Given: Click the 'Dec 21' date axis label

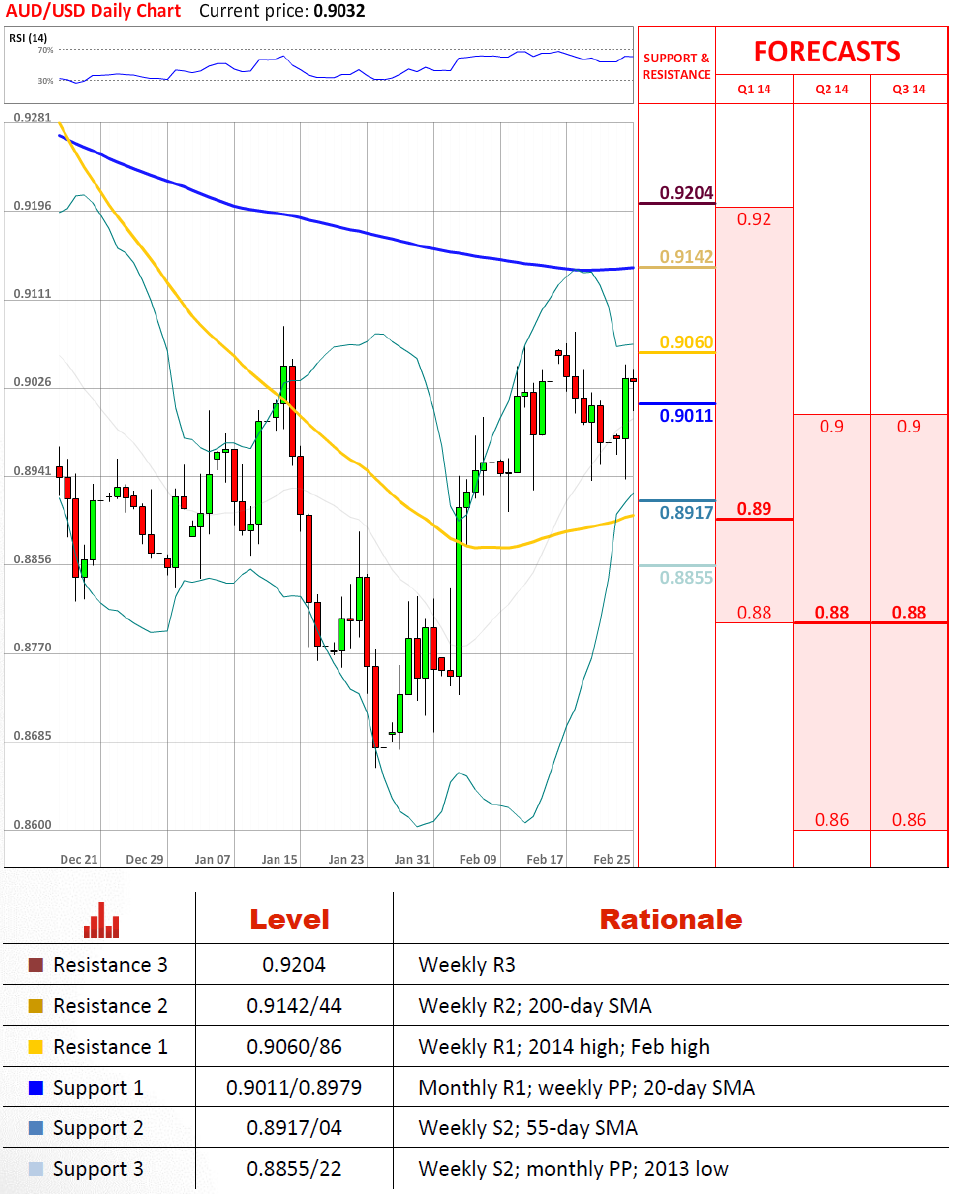Looking at the screenshot, I should point(79,860).
